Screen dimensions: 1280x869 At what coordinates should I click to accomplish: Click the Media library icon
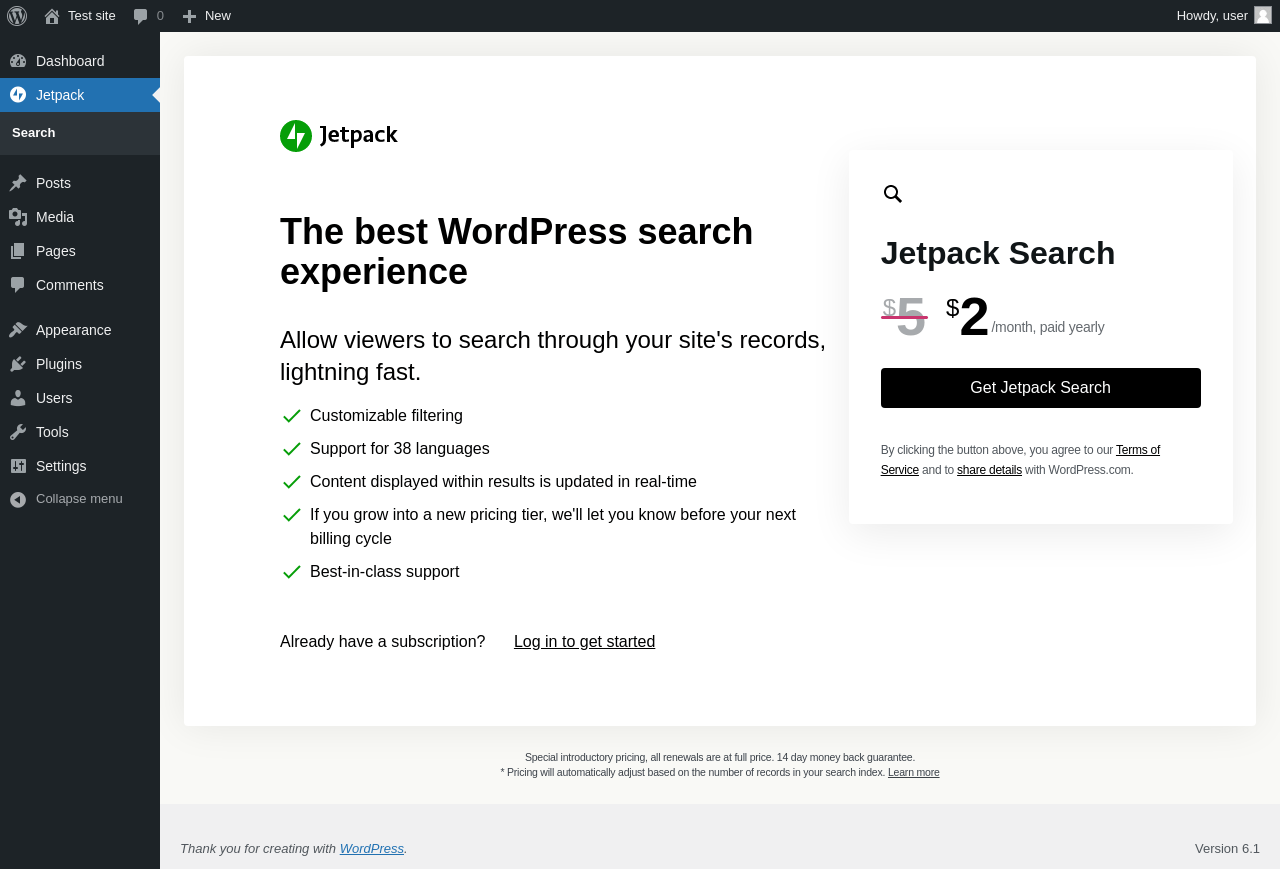pos(18,217)
